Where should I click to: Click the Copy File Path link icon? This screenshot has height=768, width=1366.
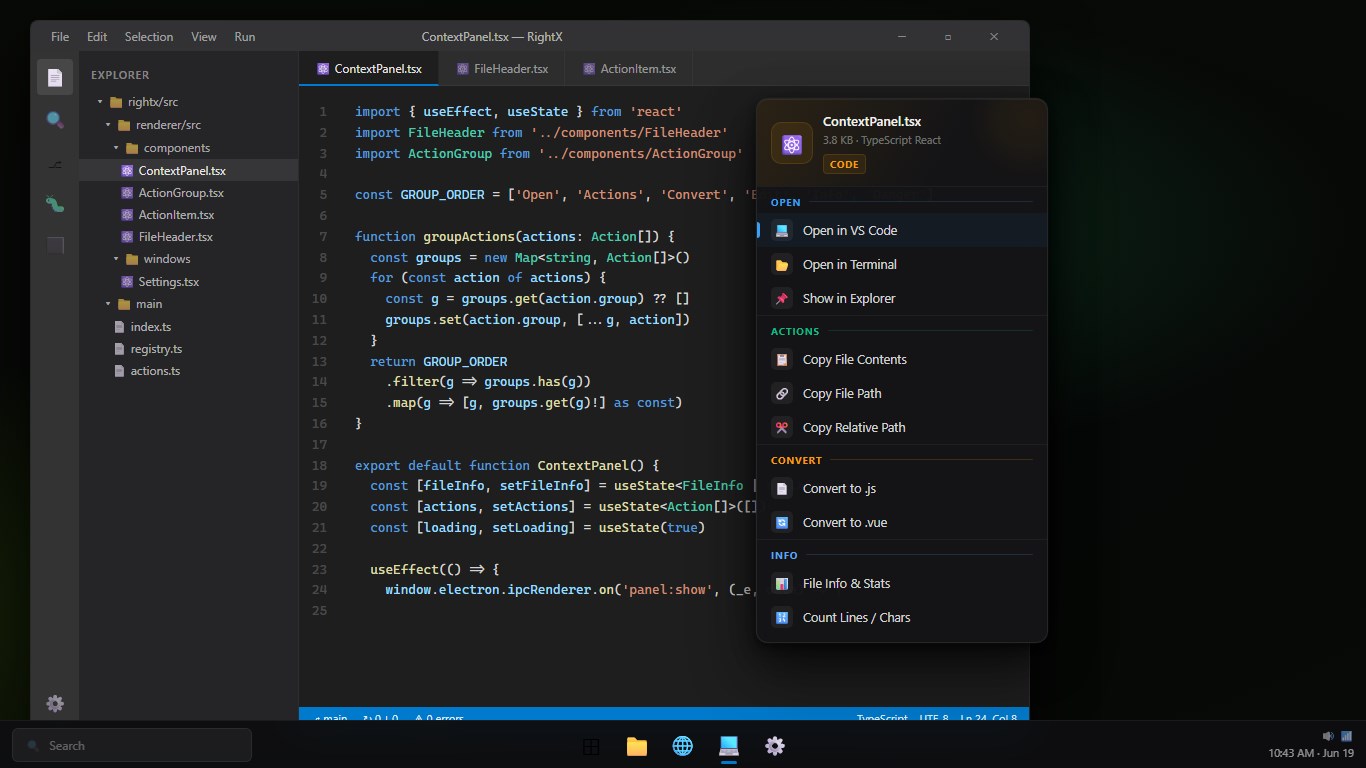(x=782, y=393)
